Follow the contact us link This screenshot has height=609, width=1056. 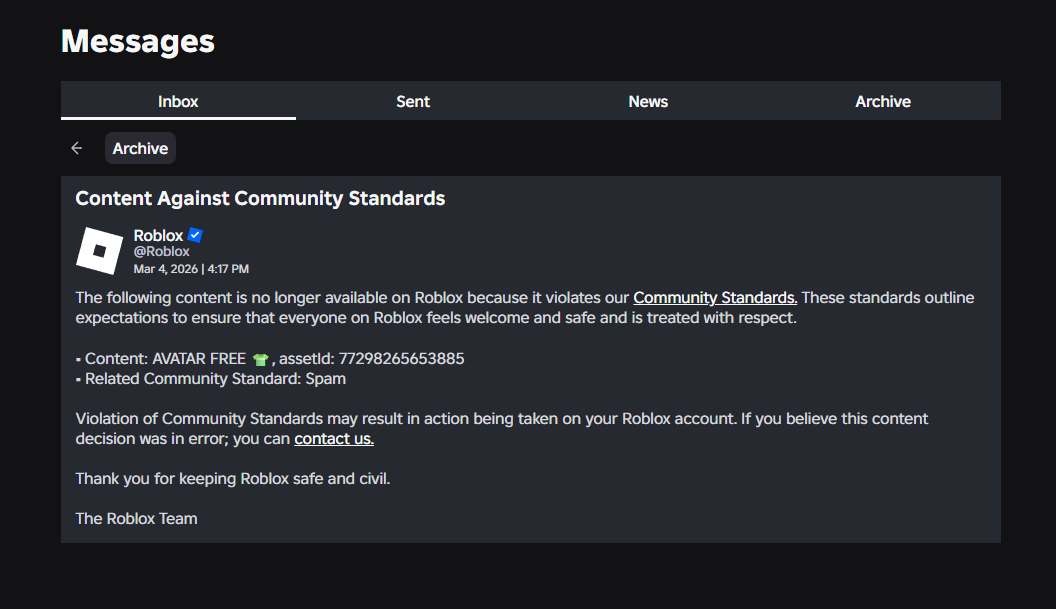pos(334,438)
